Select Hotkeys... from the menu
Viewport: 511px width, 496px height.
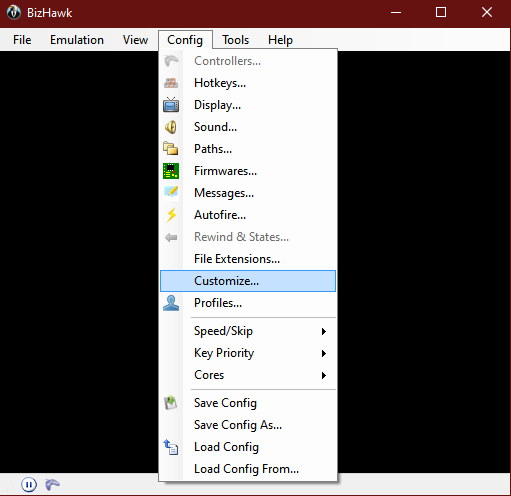coord(248,83)
